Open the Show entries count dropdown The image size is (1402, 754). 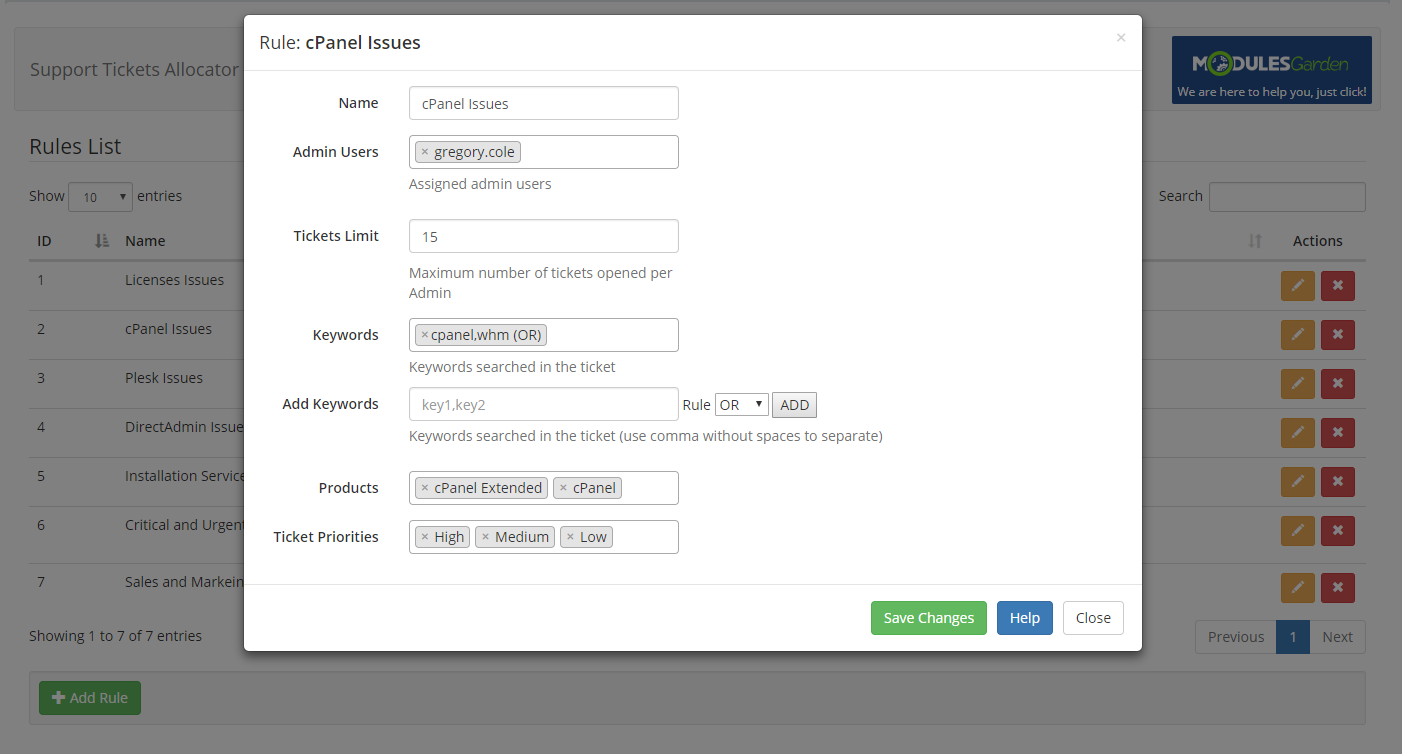tap(100, 197)
